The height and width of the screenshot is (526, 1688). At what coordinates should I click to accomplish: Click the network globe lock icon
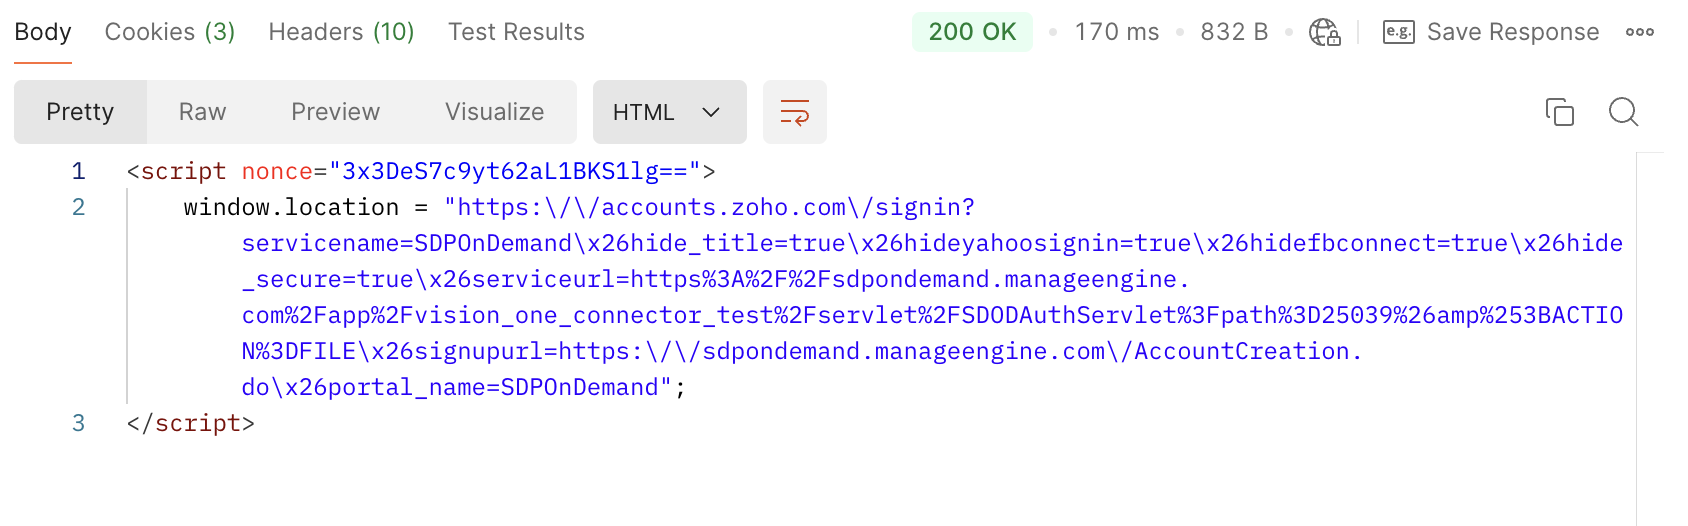point(1324,32)
